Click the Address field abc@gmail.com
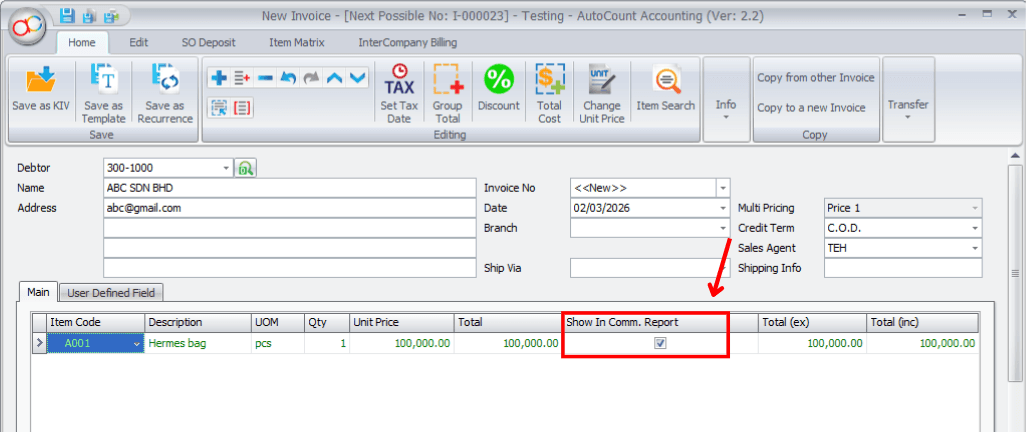This screenshot has width=1026, height=432. pos(289,208)
